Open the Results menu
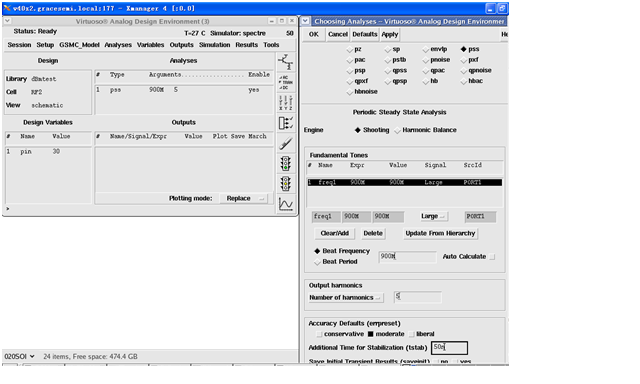The image size is (640, 384). click(x=247, y=45)
